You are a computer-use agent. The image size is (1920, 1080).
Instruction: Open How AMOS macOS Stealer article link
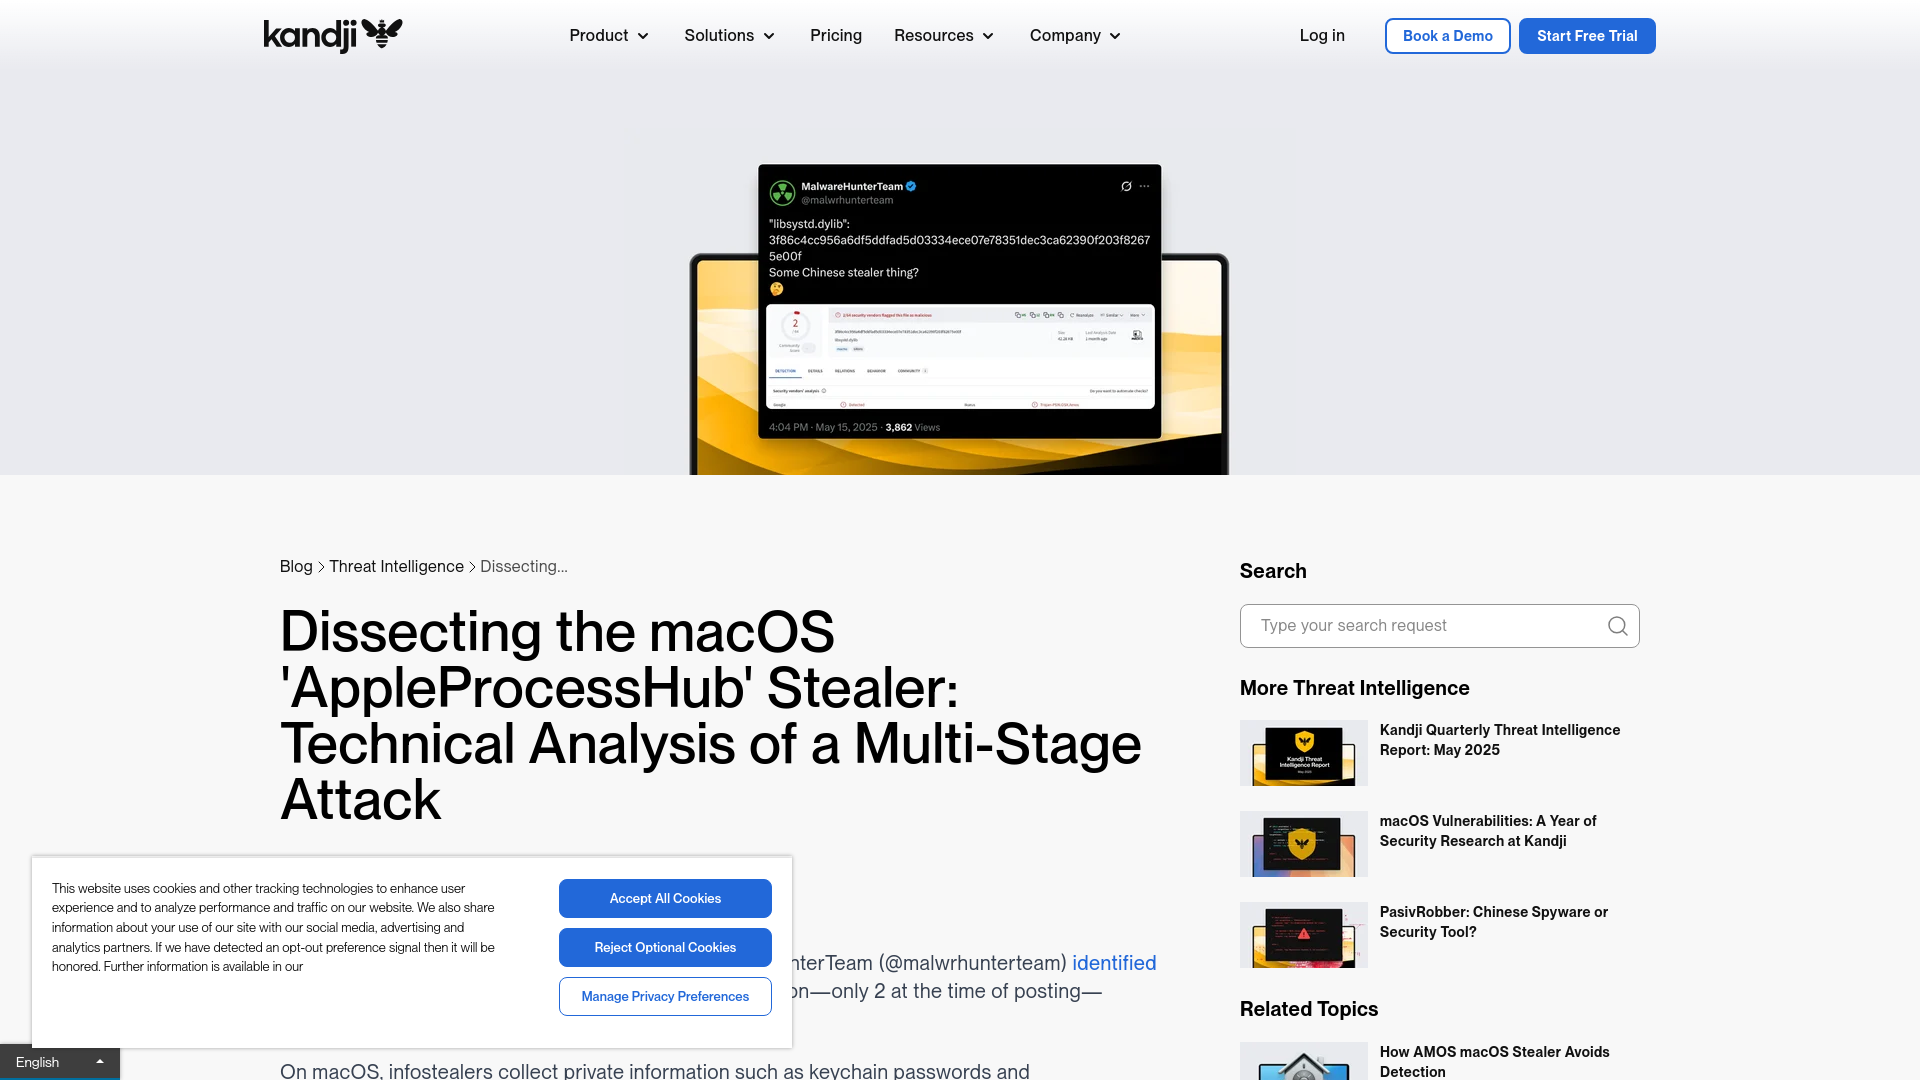1495,1061
